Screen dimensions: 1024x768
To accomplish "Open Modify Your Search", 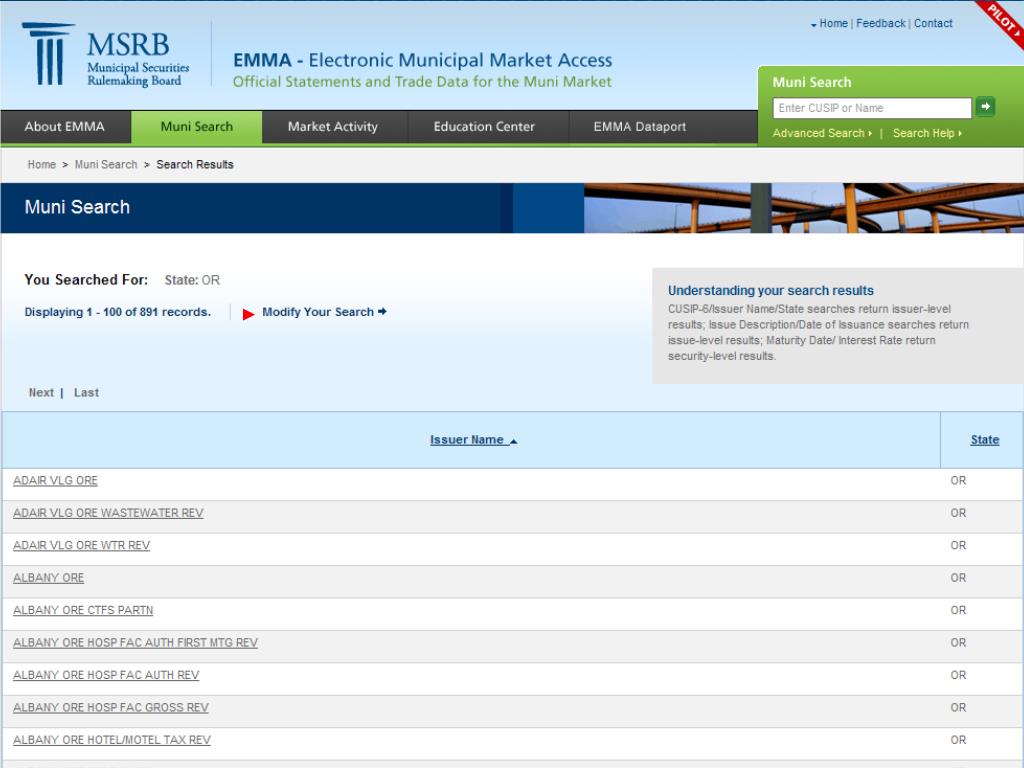I will (321, 312).
